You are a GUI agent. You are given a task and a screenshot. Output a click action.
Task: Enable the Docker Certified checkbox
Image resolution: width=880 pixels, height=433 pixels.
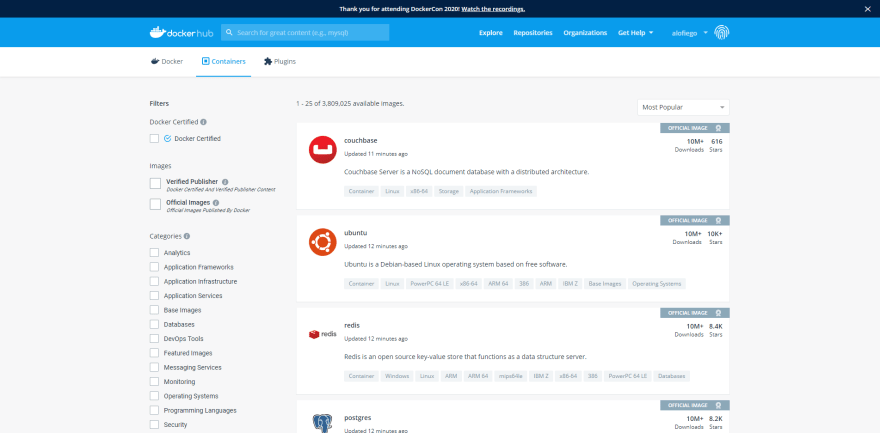coord(154,139)
